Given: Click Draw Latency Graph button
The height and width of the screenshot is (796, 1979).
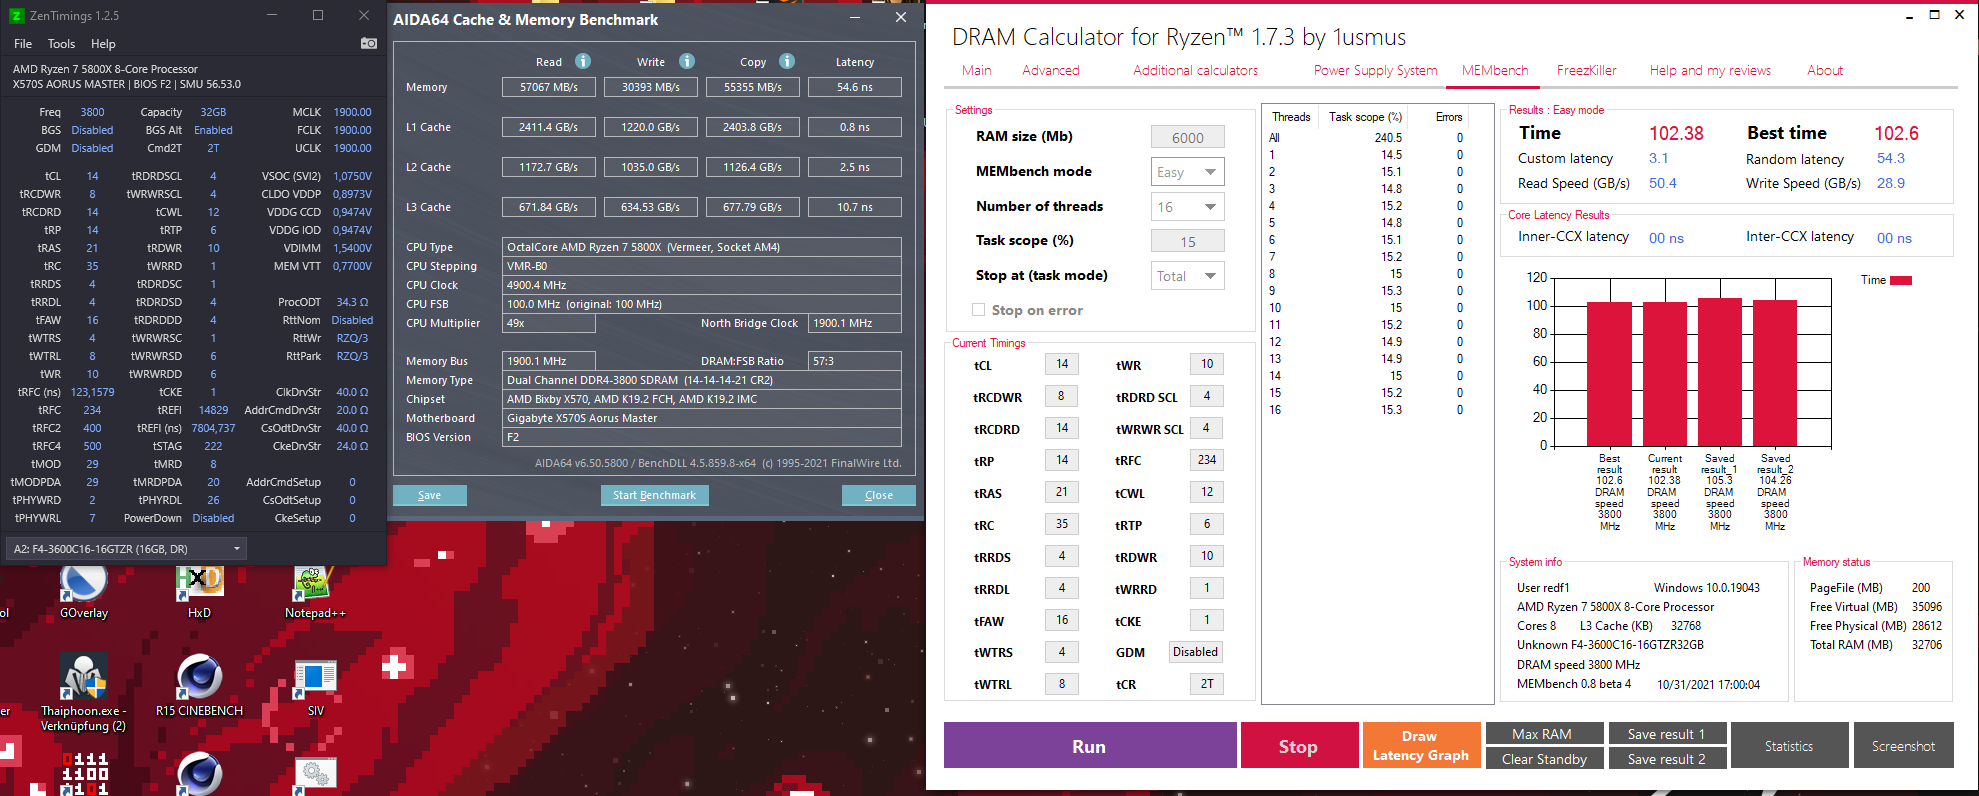Looking at the screenshot, I should click(1420, 746).
